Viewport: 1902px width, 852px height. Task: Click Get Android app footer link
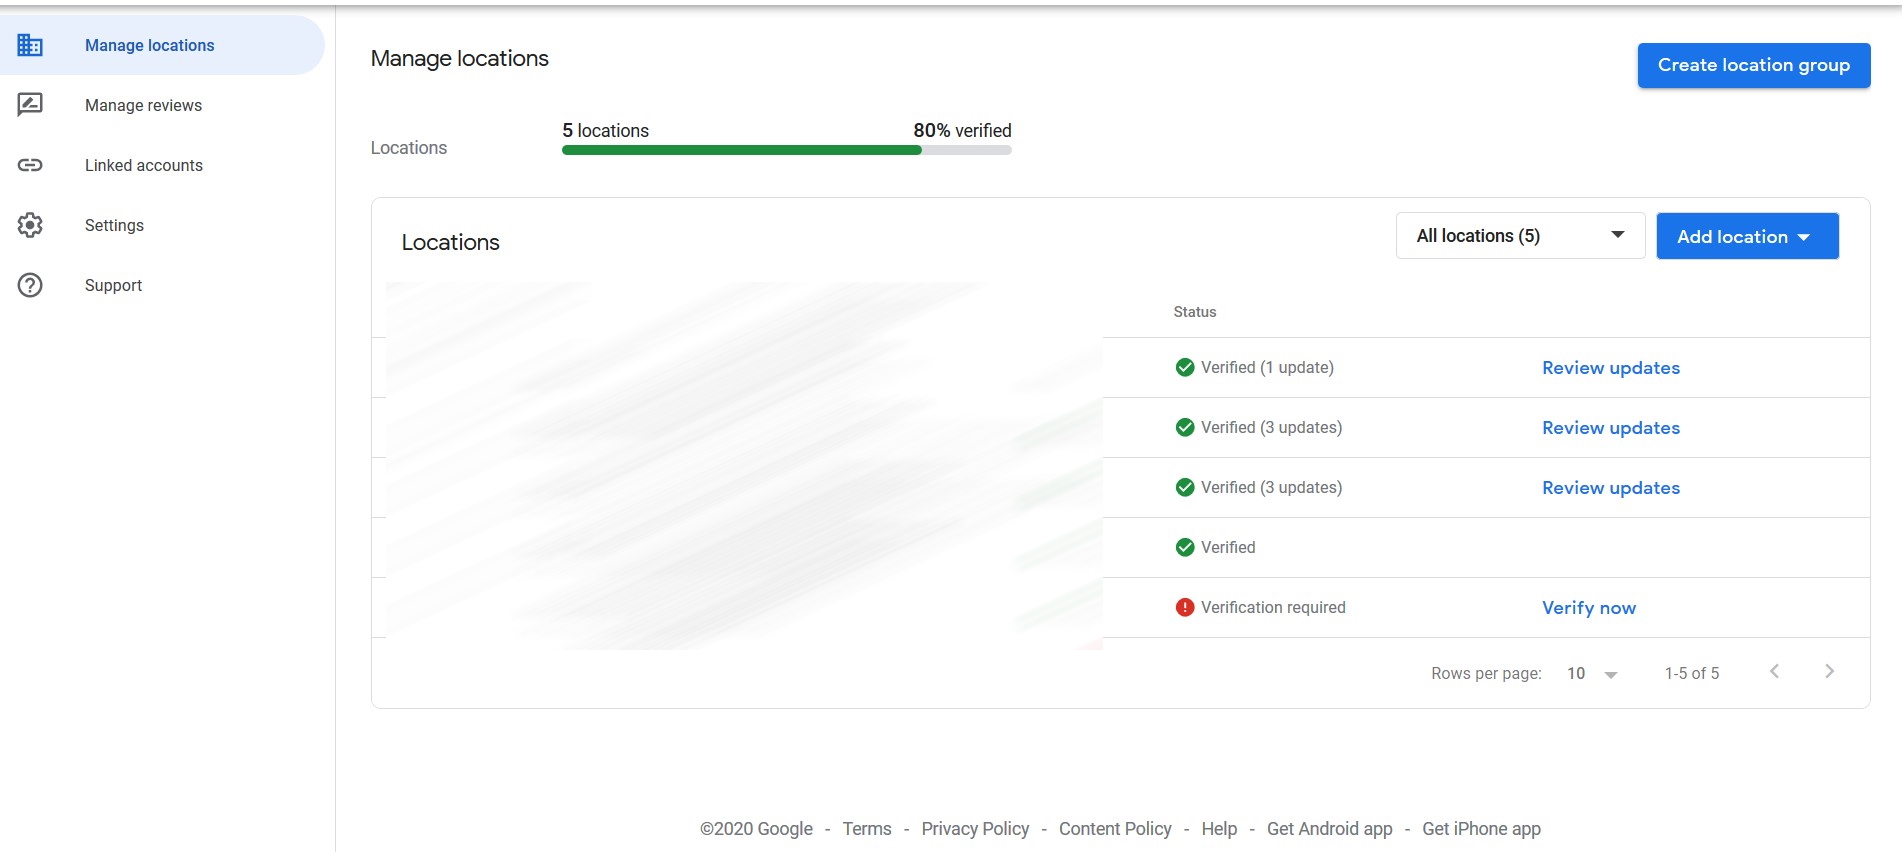click(x=1329, y=828)
